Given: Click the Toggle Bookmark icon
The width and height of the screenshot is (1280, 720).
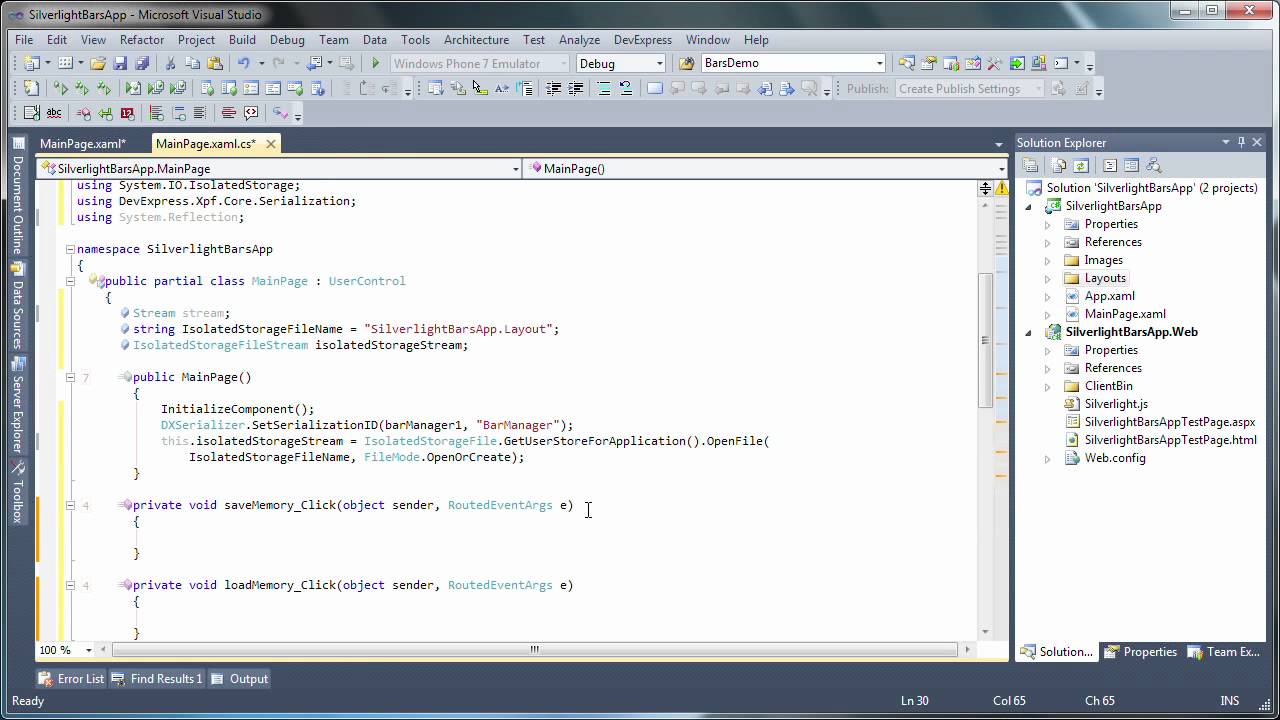Looking at the screenshot, I should 655,88.
